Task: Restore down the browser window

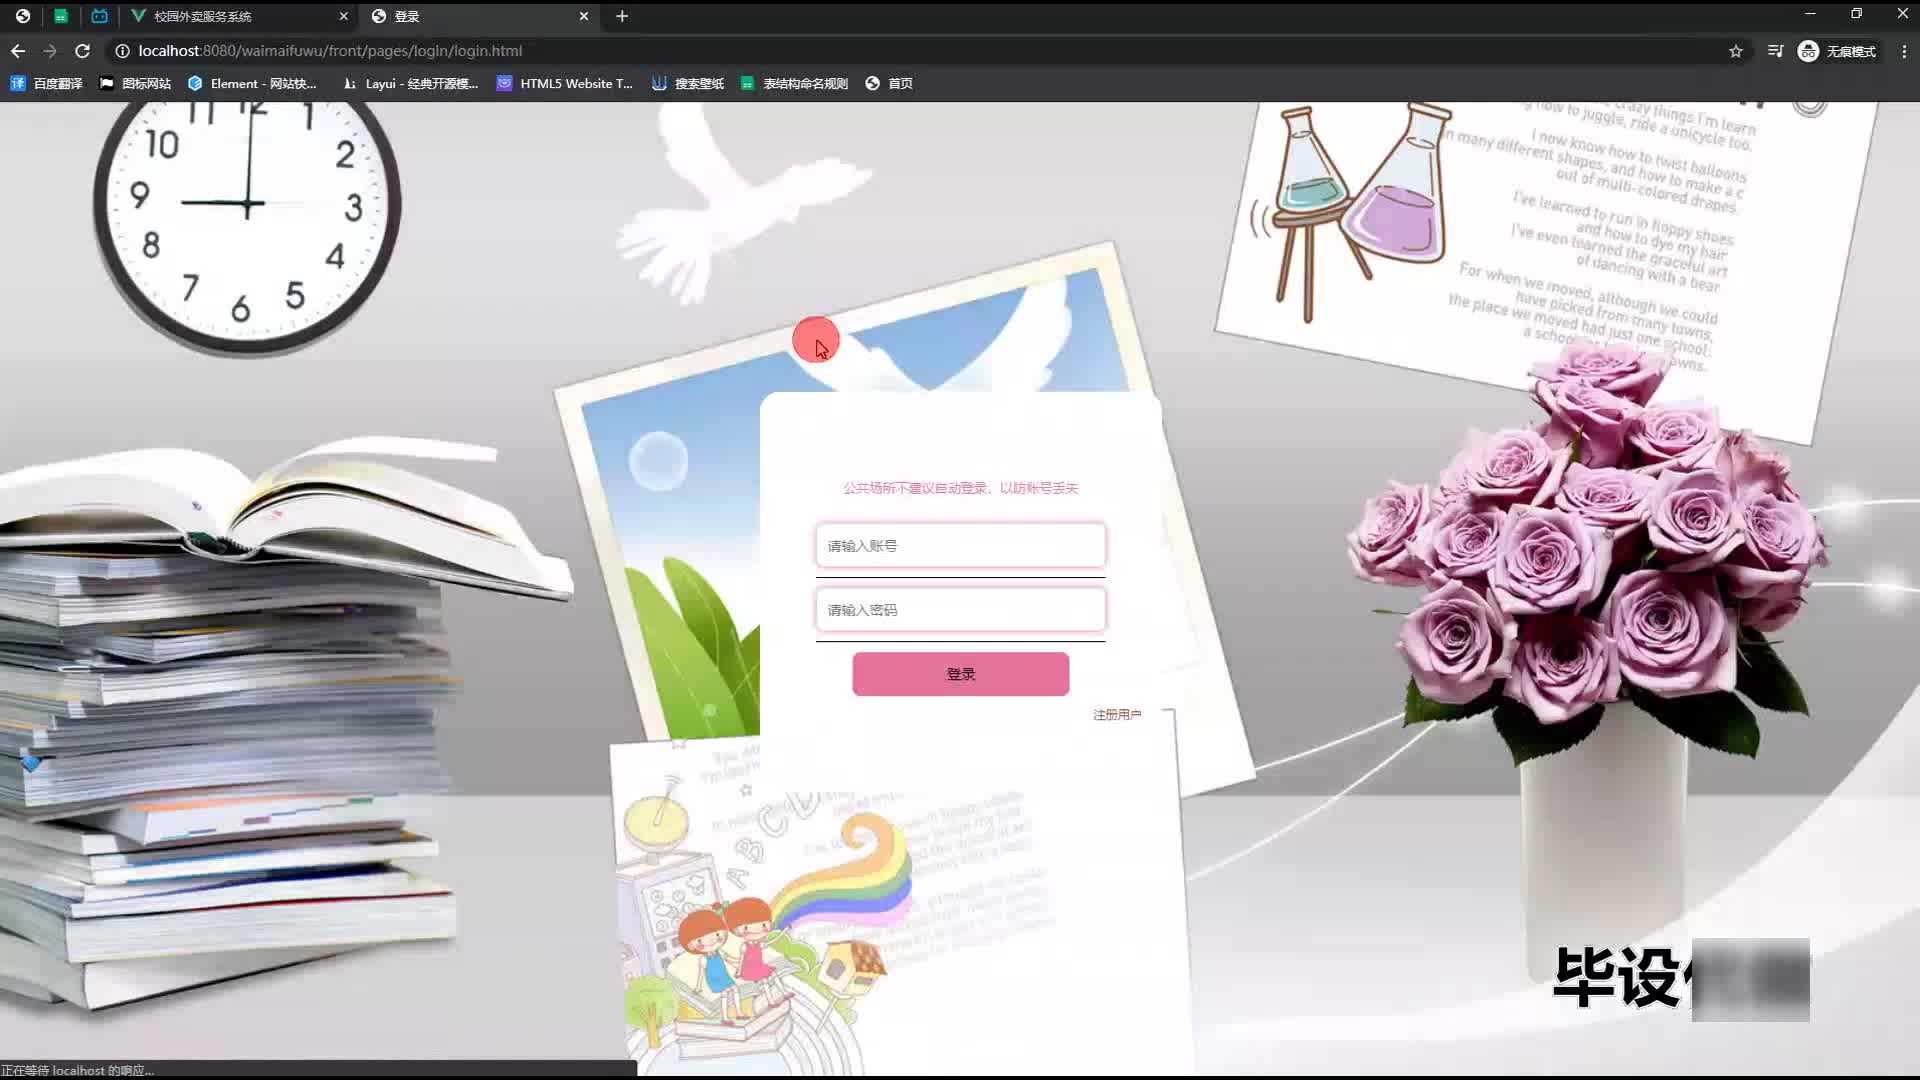Action: tap(1856, 14)
